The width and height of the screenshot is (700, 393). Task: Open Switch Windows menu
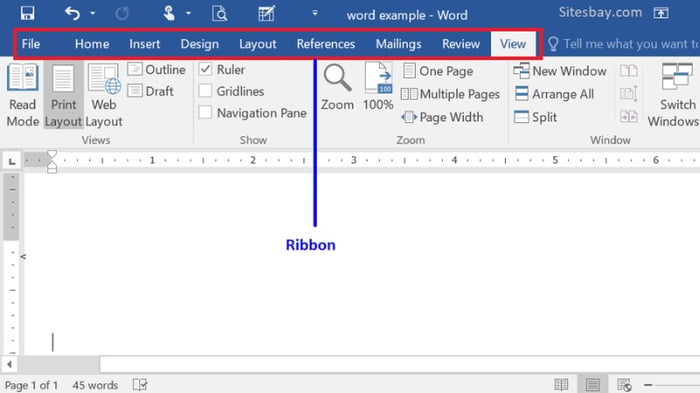675,95
